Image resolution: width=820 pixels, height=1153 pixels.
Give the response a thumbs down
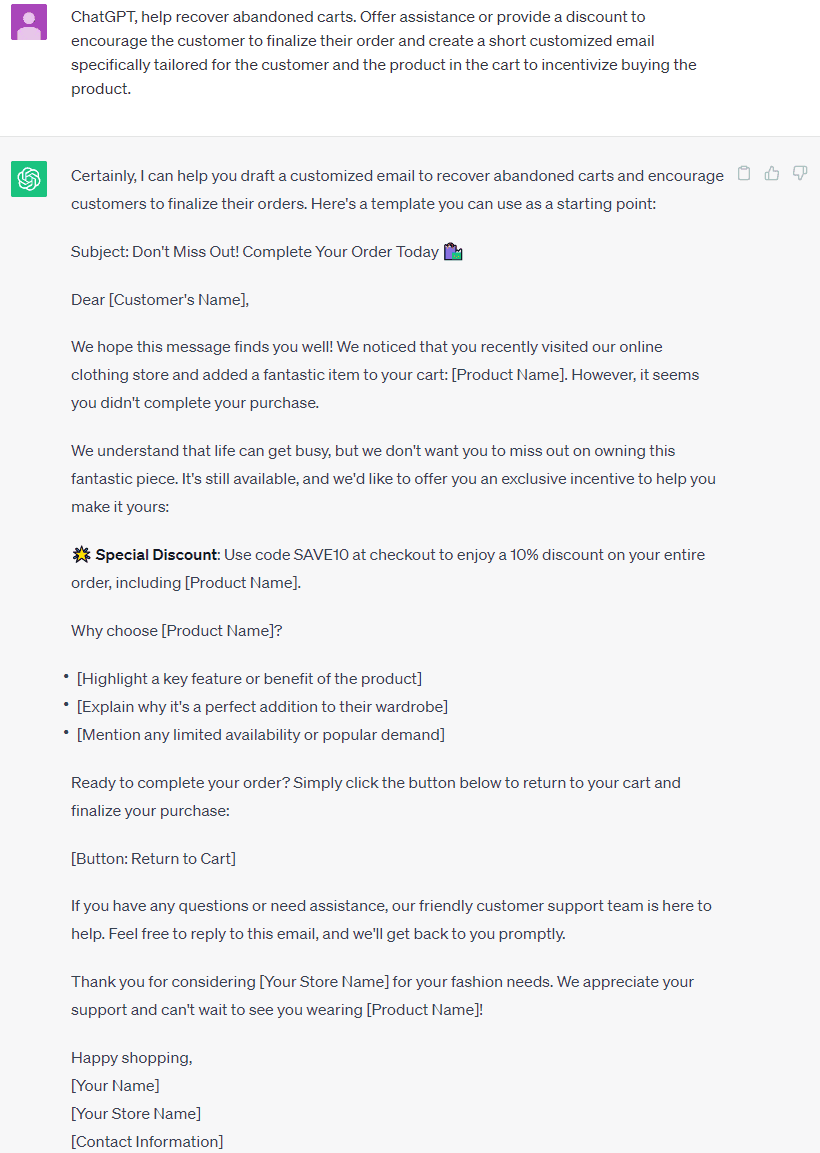799,173
